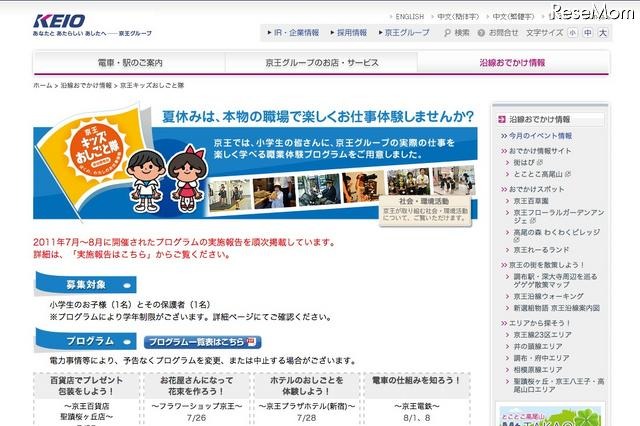Open the ENGLISH language link

coord(409,16)
